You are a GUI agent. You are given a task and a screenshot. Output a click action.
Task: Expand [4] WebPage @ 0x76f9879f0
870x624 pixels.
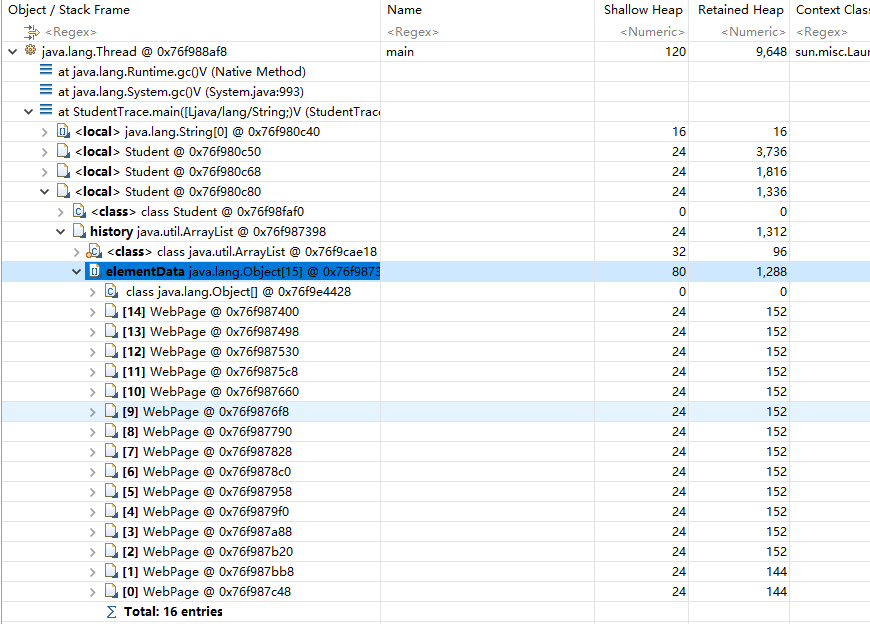point(93,512)
